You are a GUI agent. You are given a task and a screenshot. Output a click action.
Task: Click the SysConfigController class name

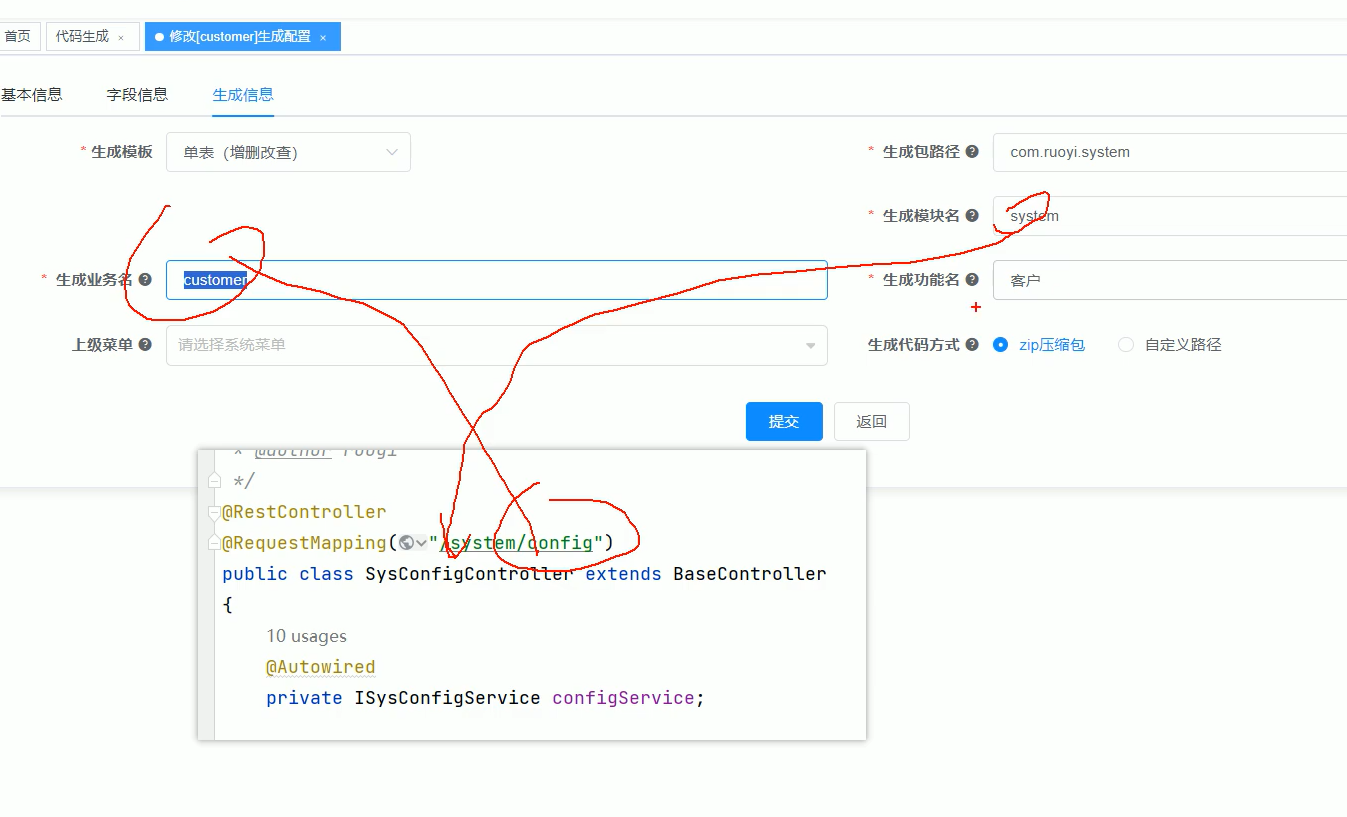(469, 574)
